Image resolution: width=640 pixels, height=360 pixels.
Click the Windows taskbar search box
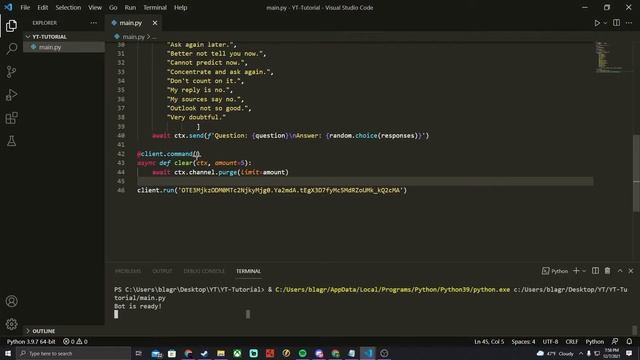click(73, 353)
